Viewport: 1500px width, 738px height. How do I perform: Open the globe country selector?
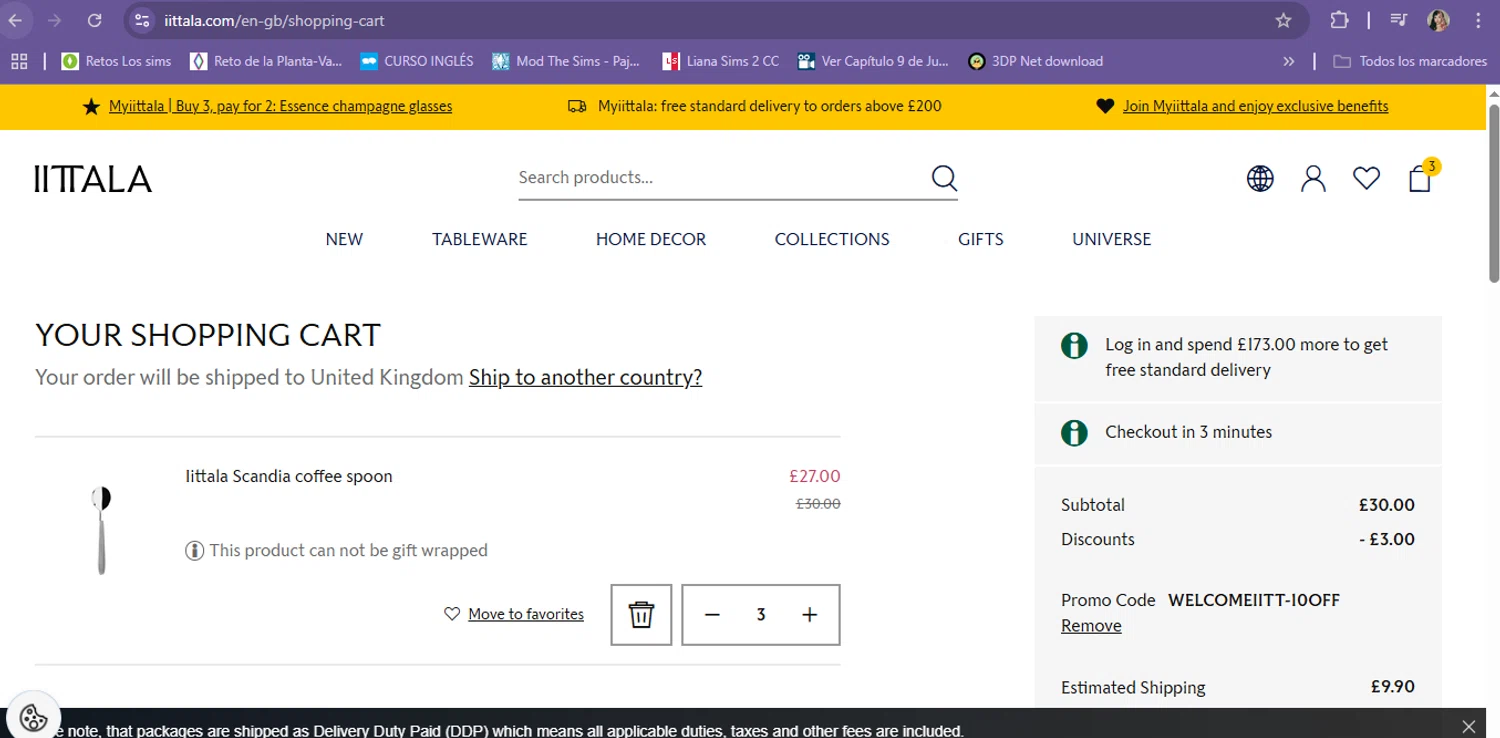point(1260,178)
